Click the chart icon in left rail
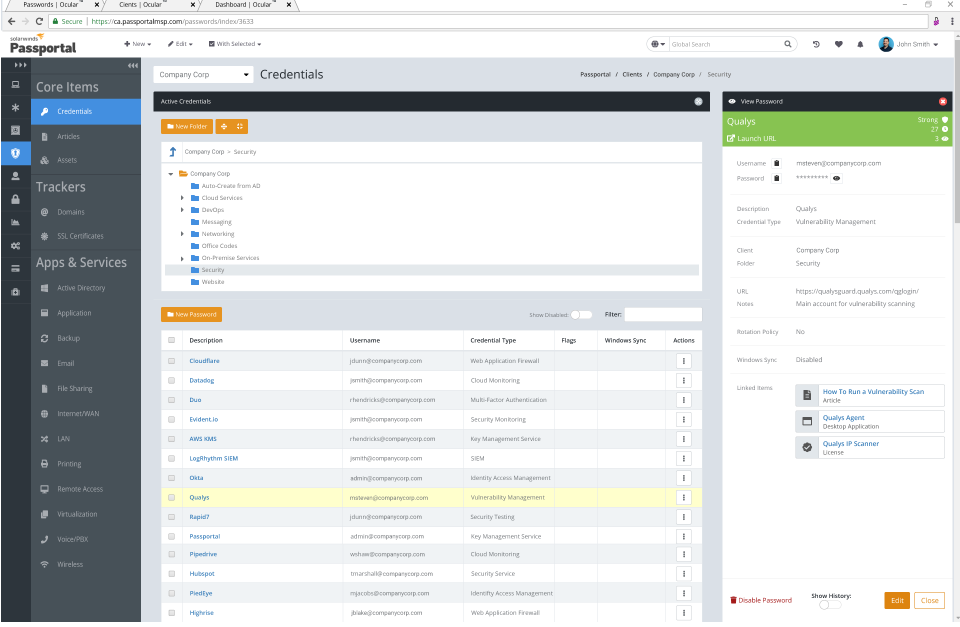The image size is (960, 627). tap(15, 222)
